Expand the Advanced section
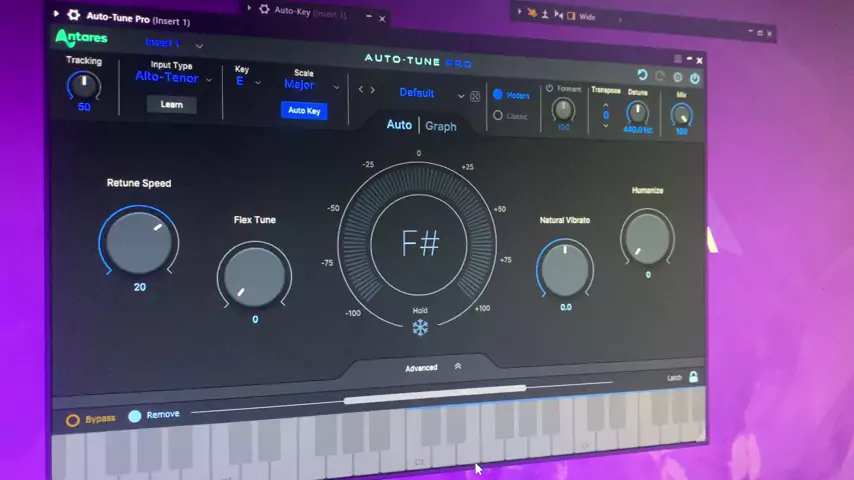Image resolution: width=854 pixels, height=480 pixels. (x=433, y=368)
